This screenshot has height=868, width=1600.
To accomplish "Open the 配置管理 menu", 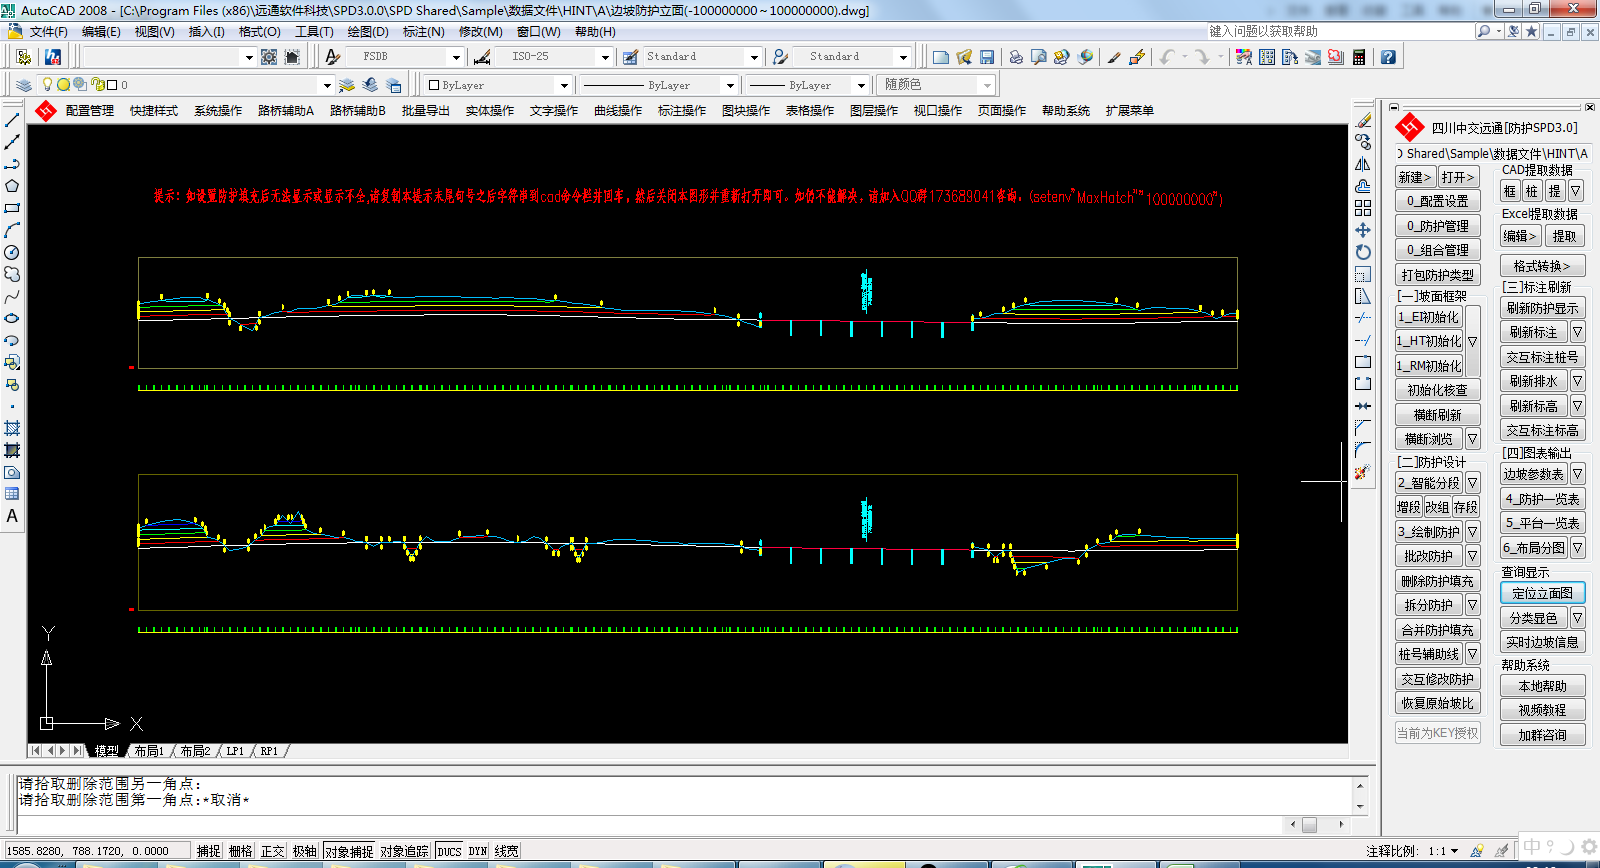I will (90, 111).
